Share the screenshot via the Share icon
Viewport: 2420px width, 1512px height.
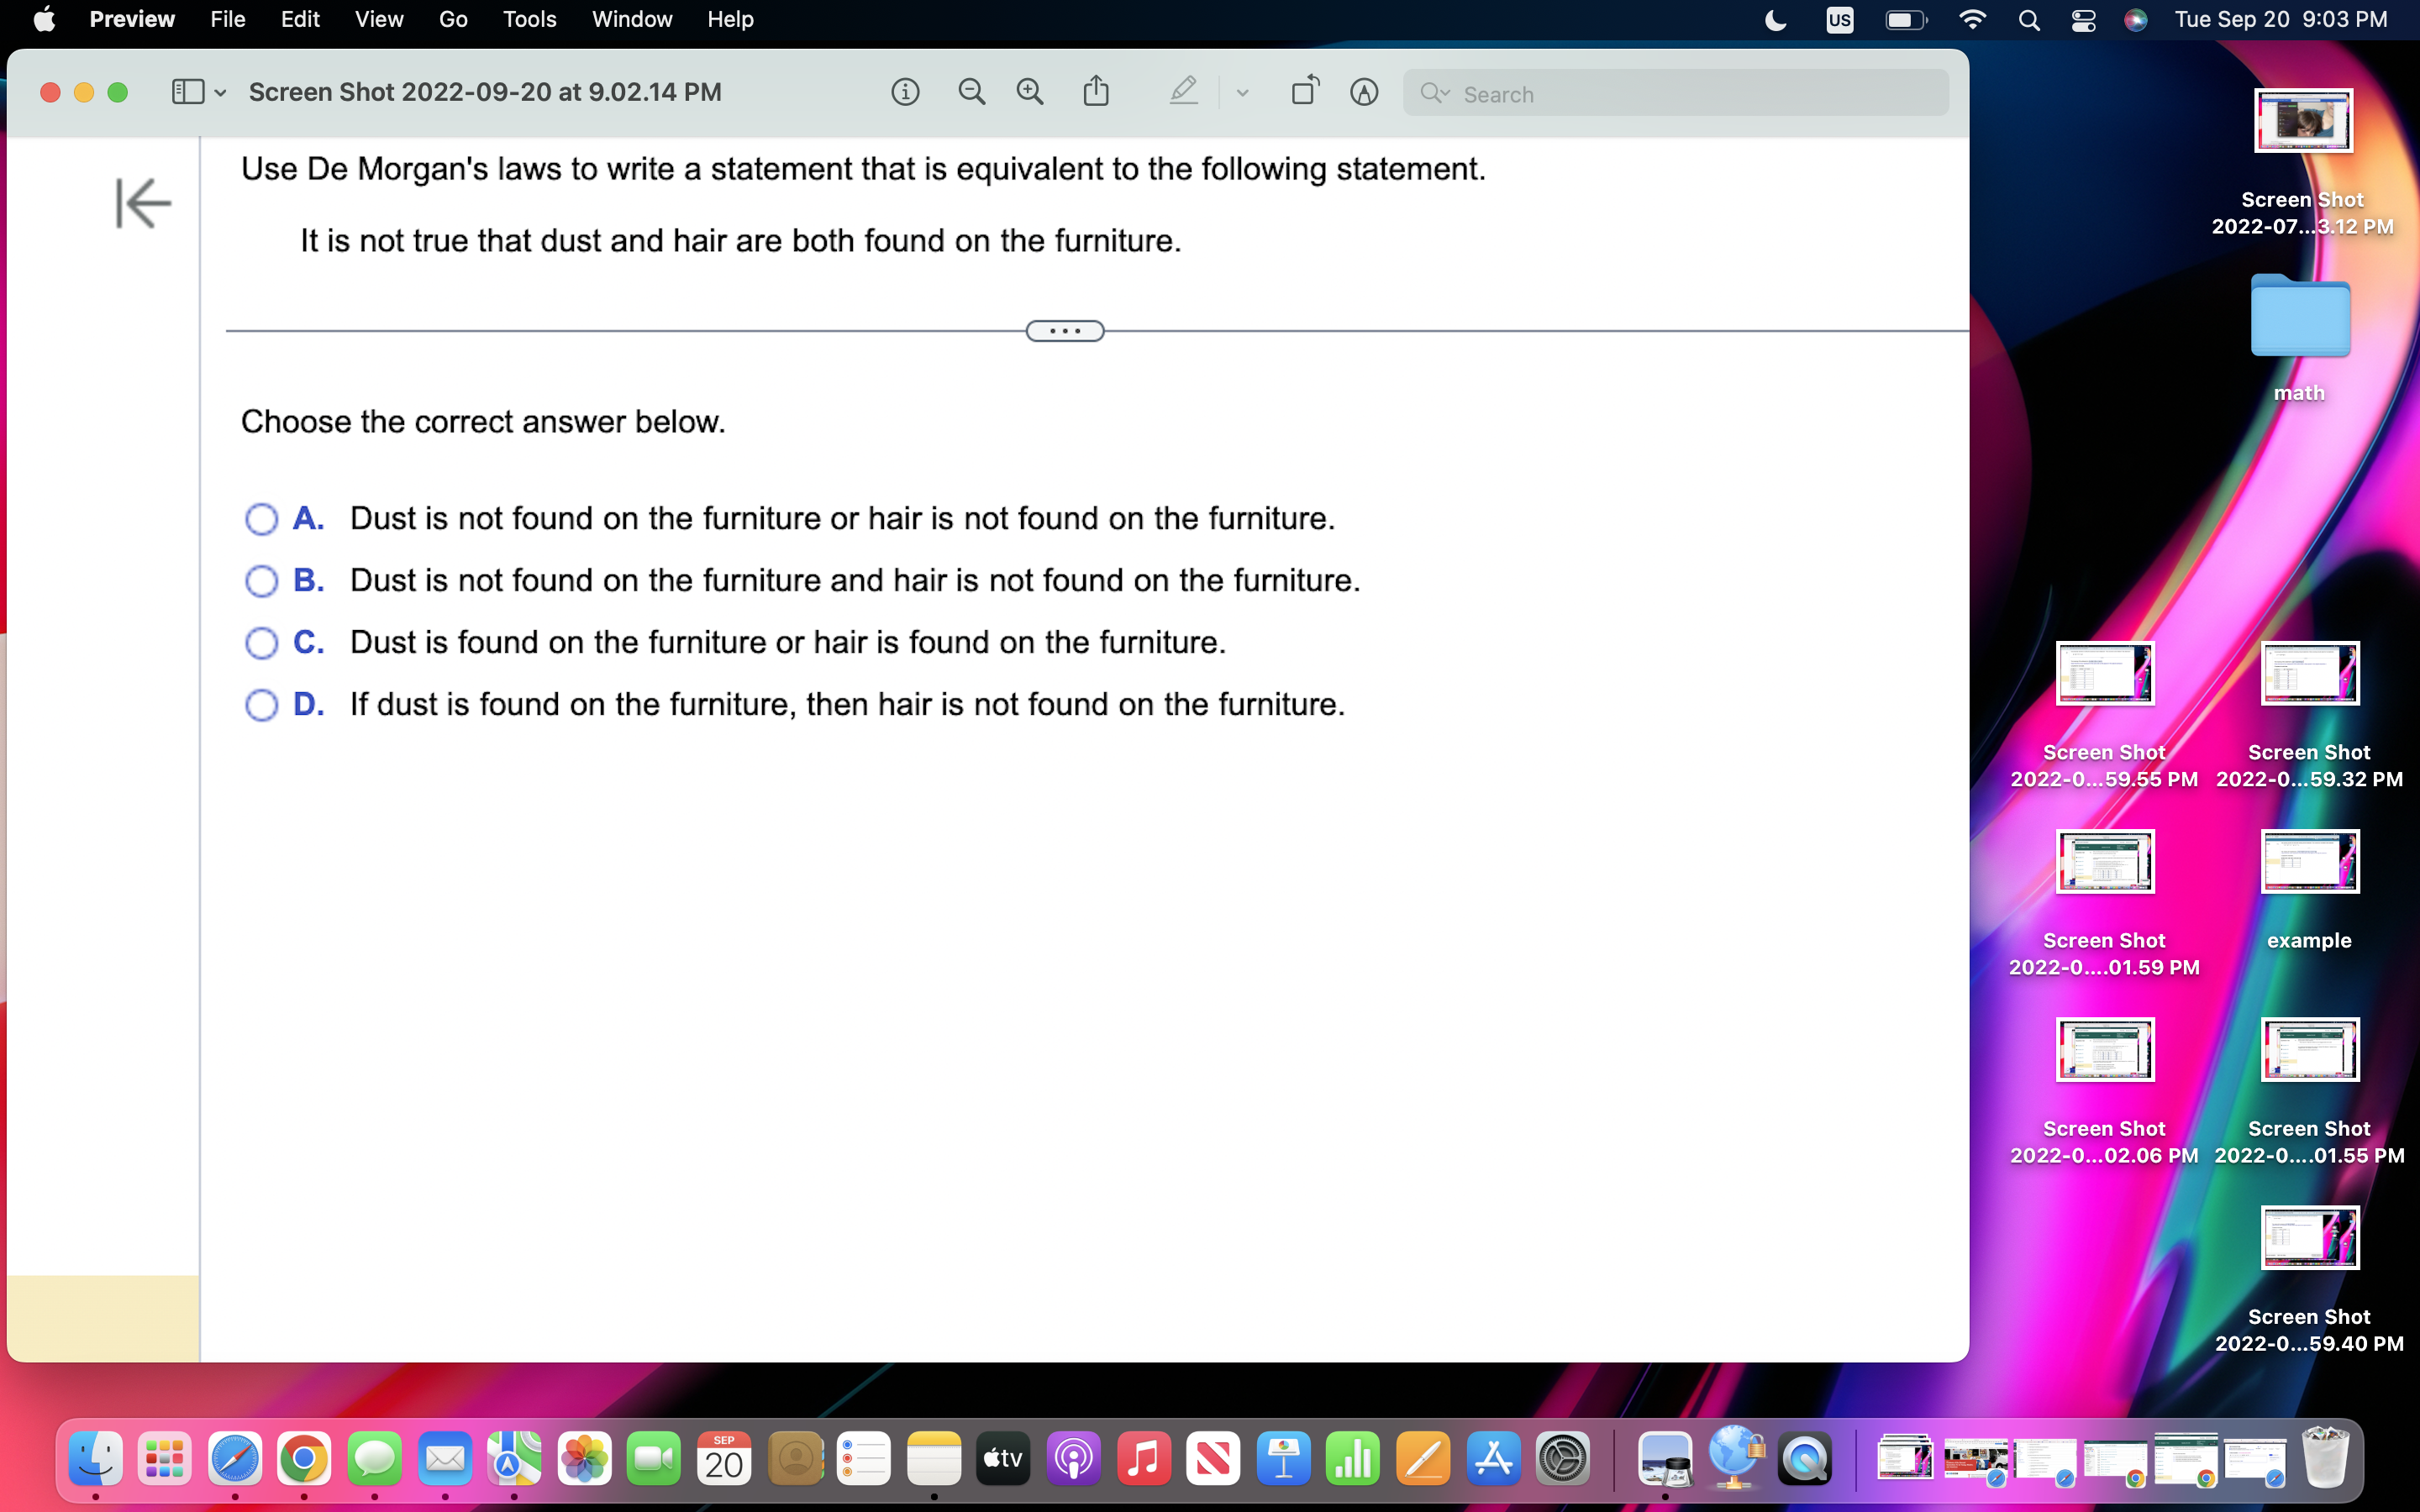click(1097, 91)
